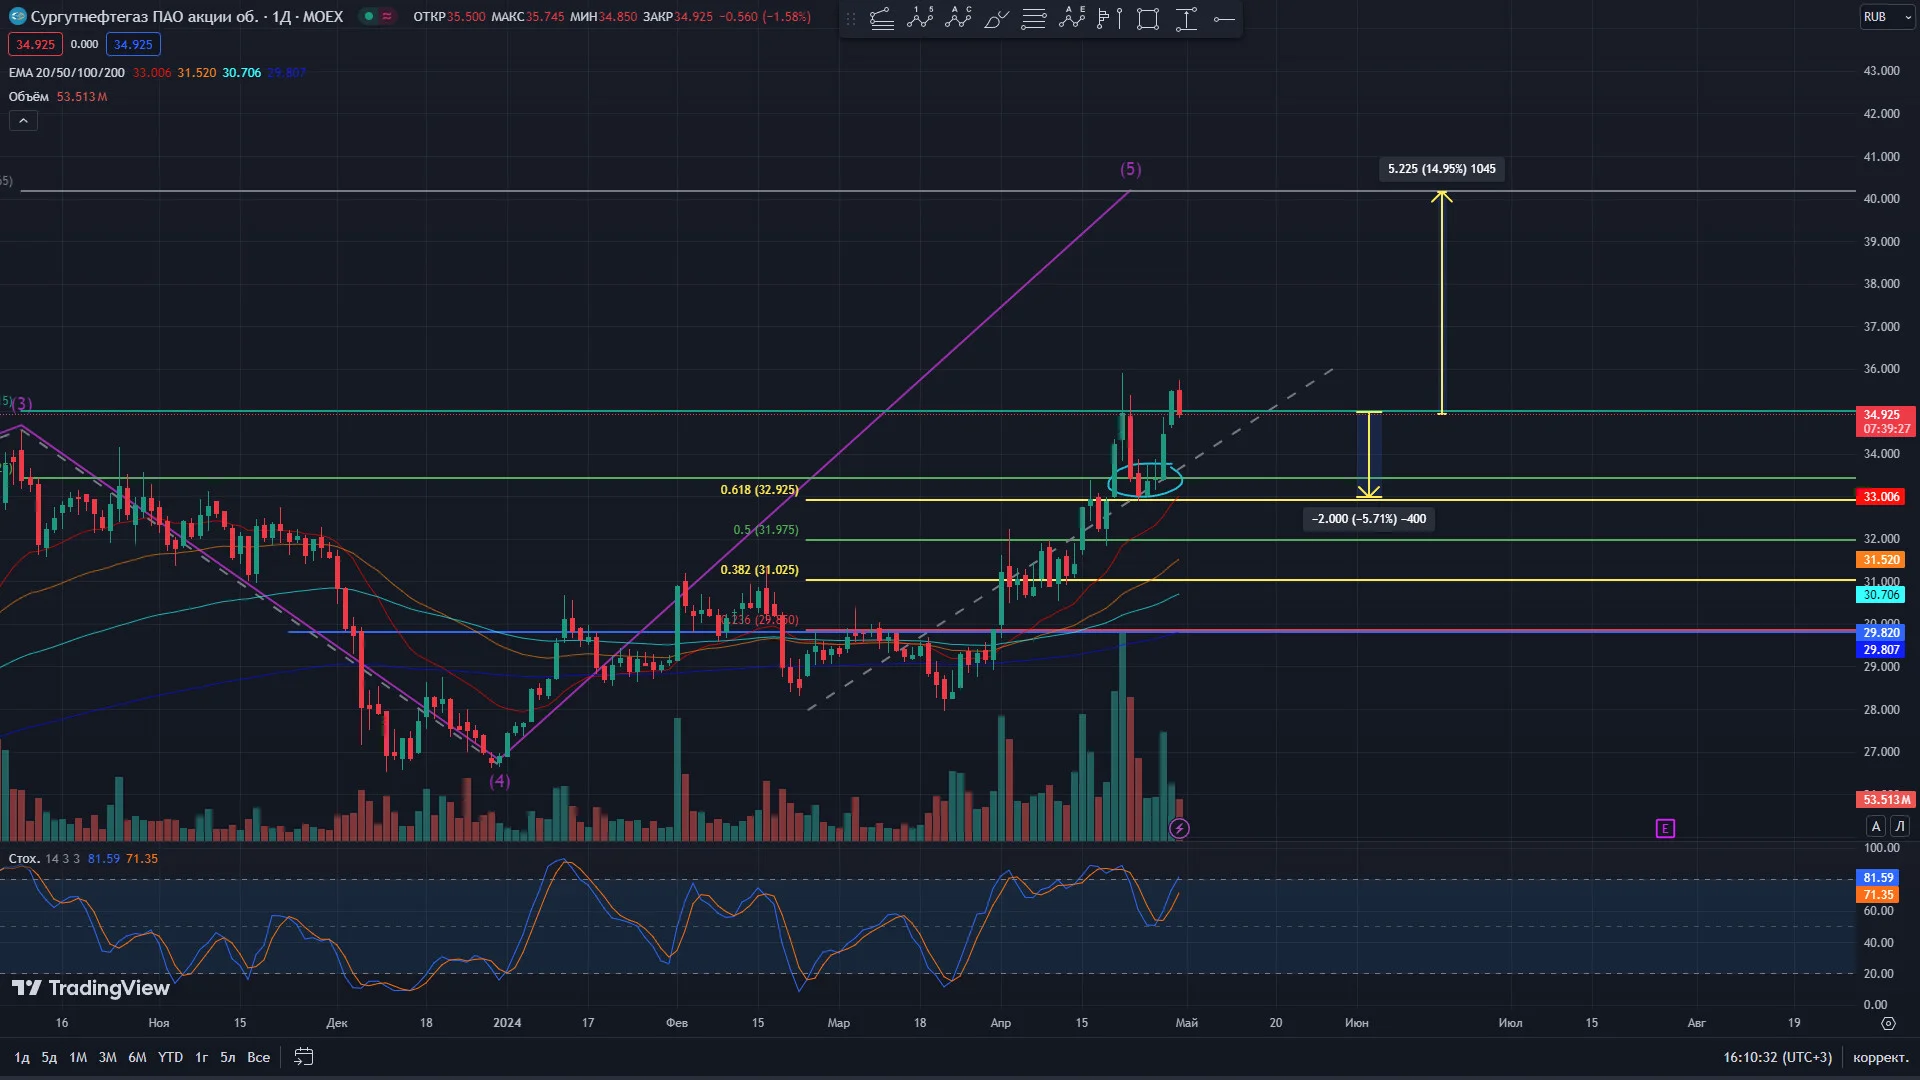Click the red sell price 34.925 button
Screen dimensions: 1920x1080
35,44
